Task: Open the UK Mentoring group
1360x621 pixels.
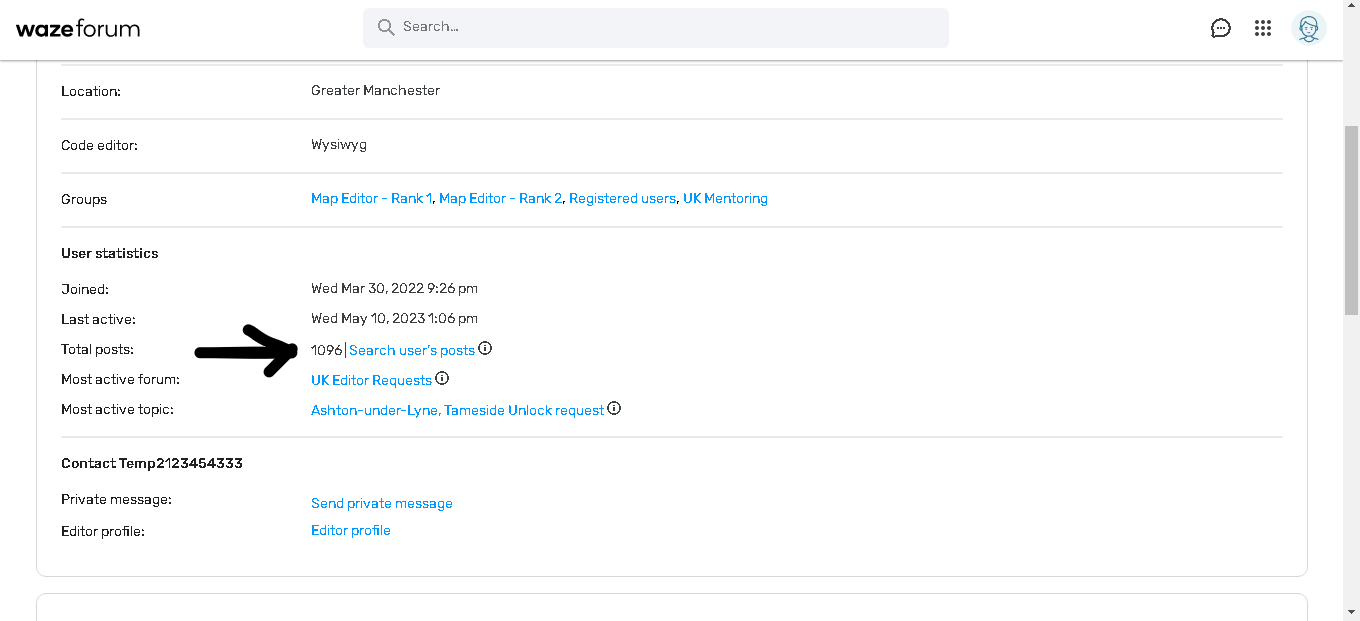Action: pos(725,199)
